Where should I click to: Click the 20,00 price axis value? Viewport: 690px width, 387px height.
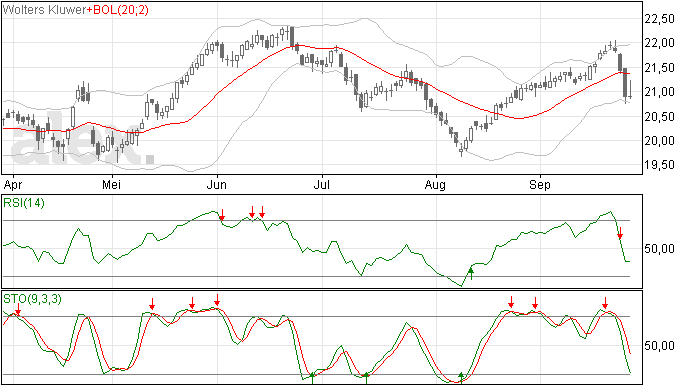pos(659,141)
